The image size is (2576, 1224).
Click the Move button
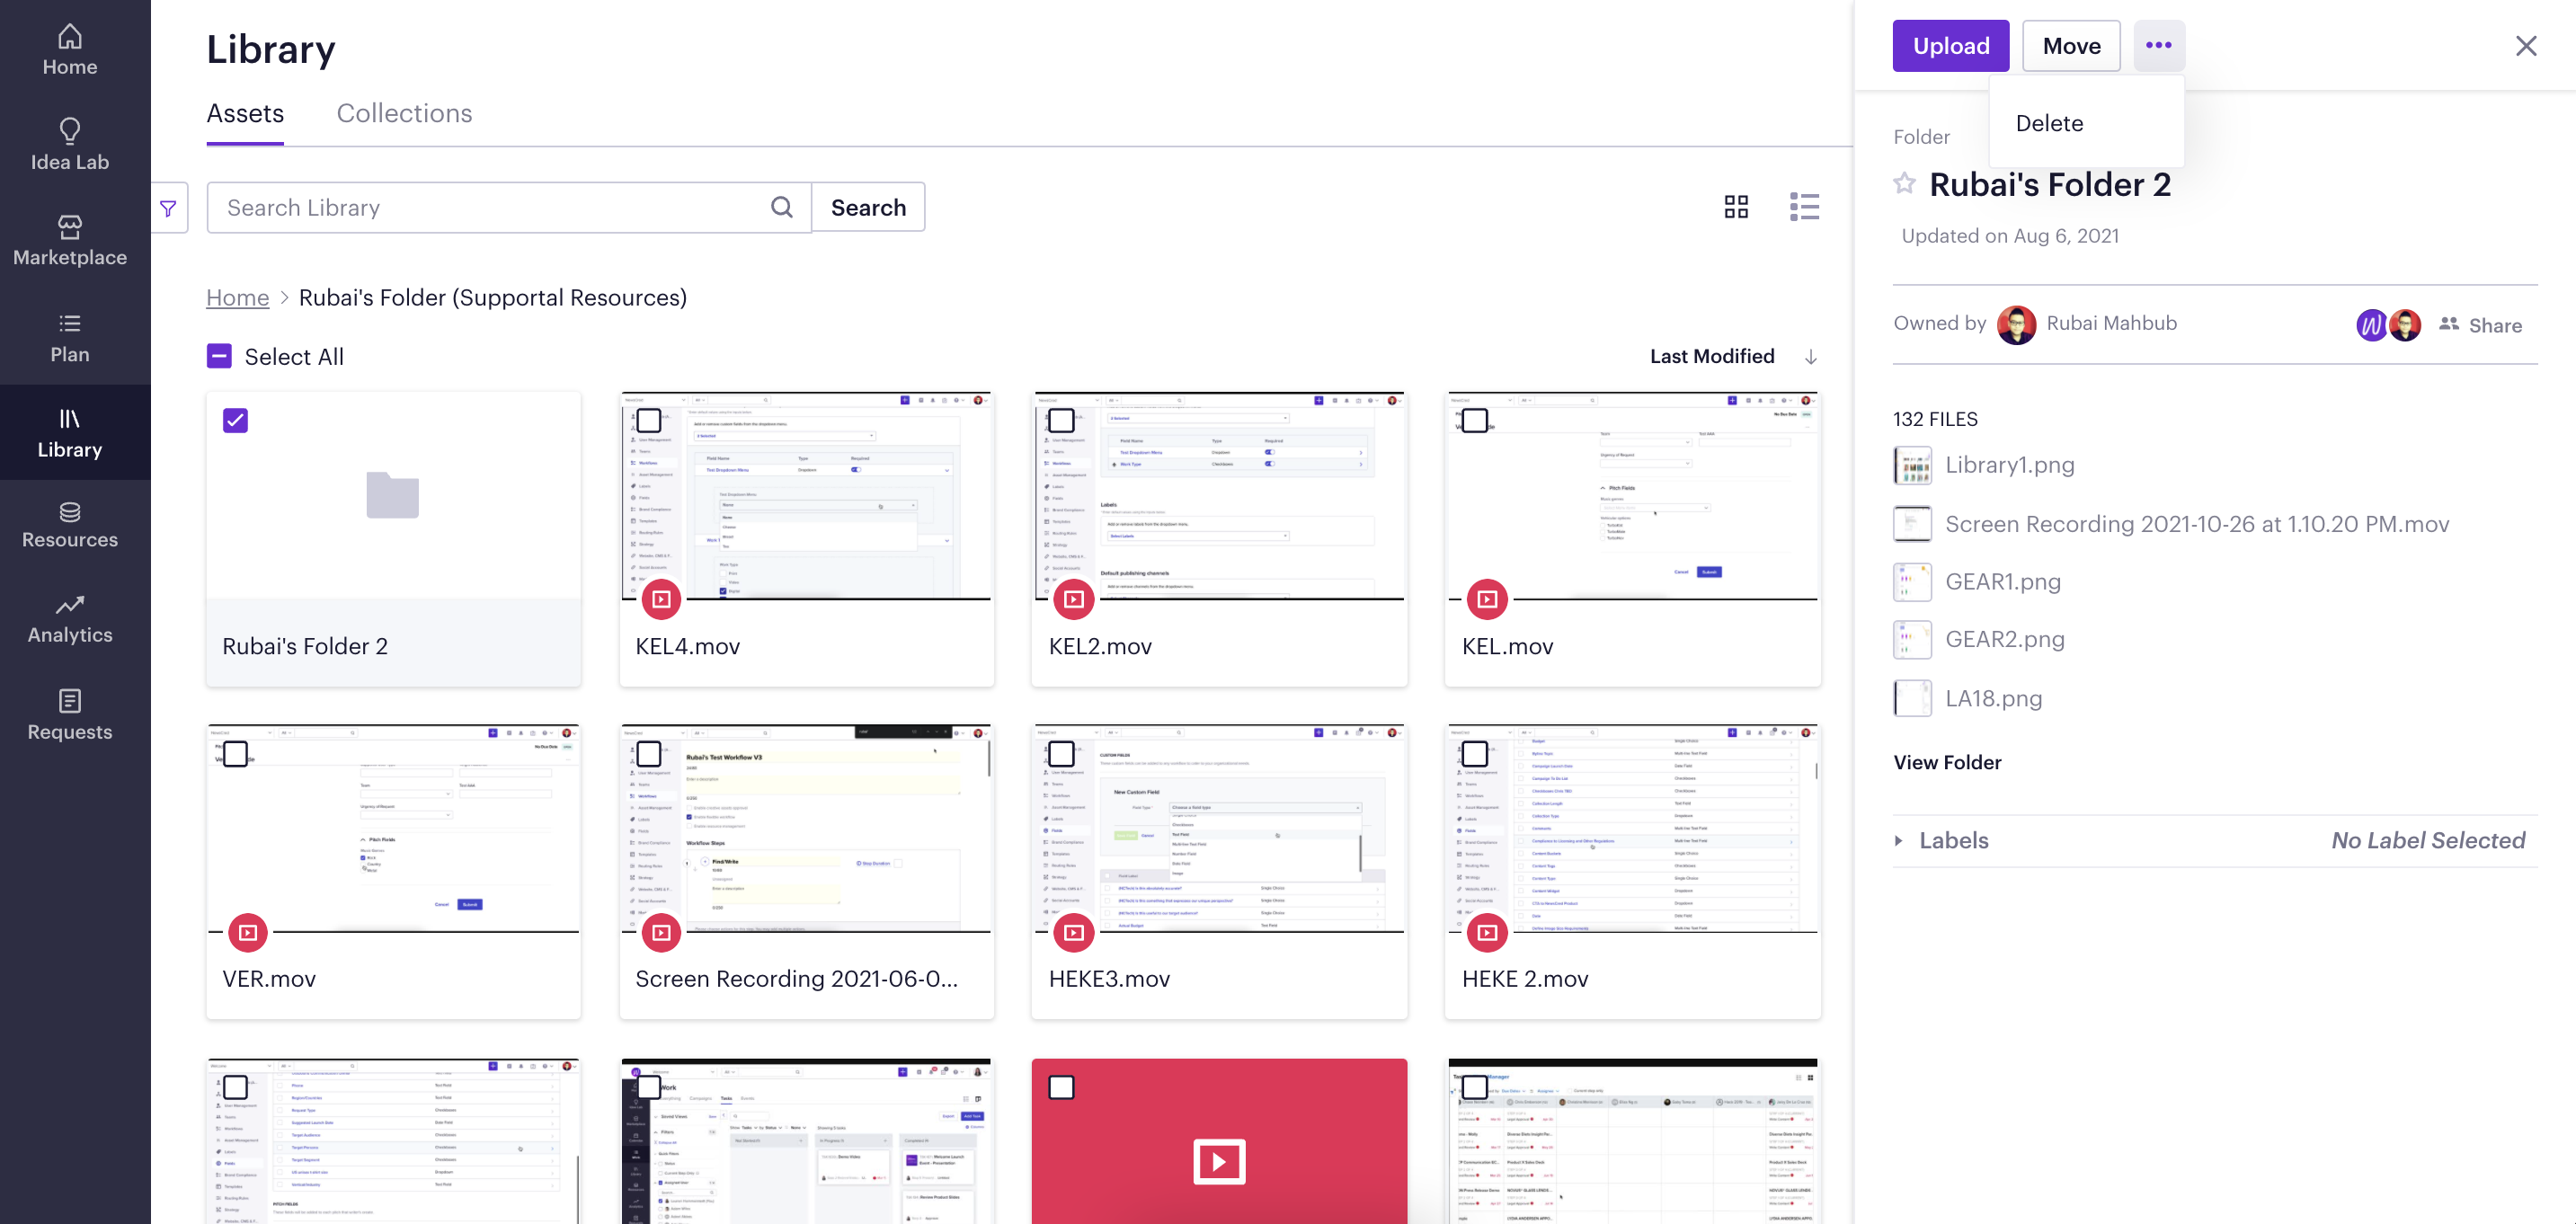click(x=2071, y=46)
